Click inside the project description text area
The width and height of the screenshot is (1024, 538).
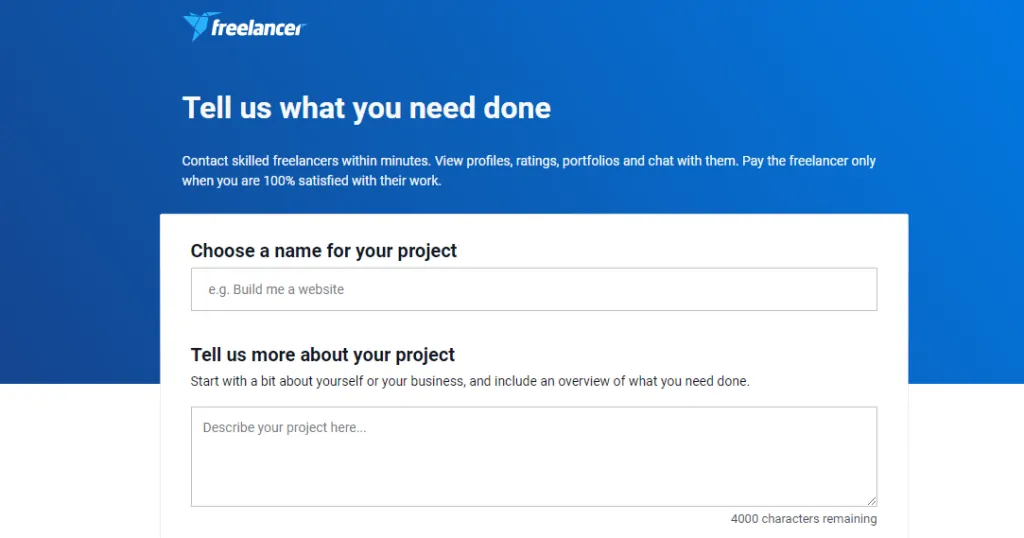point(533,456)
